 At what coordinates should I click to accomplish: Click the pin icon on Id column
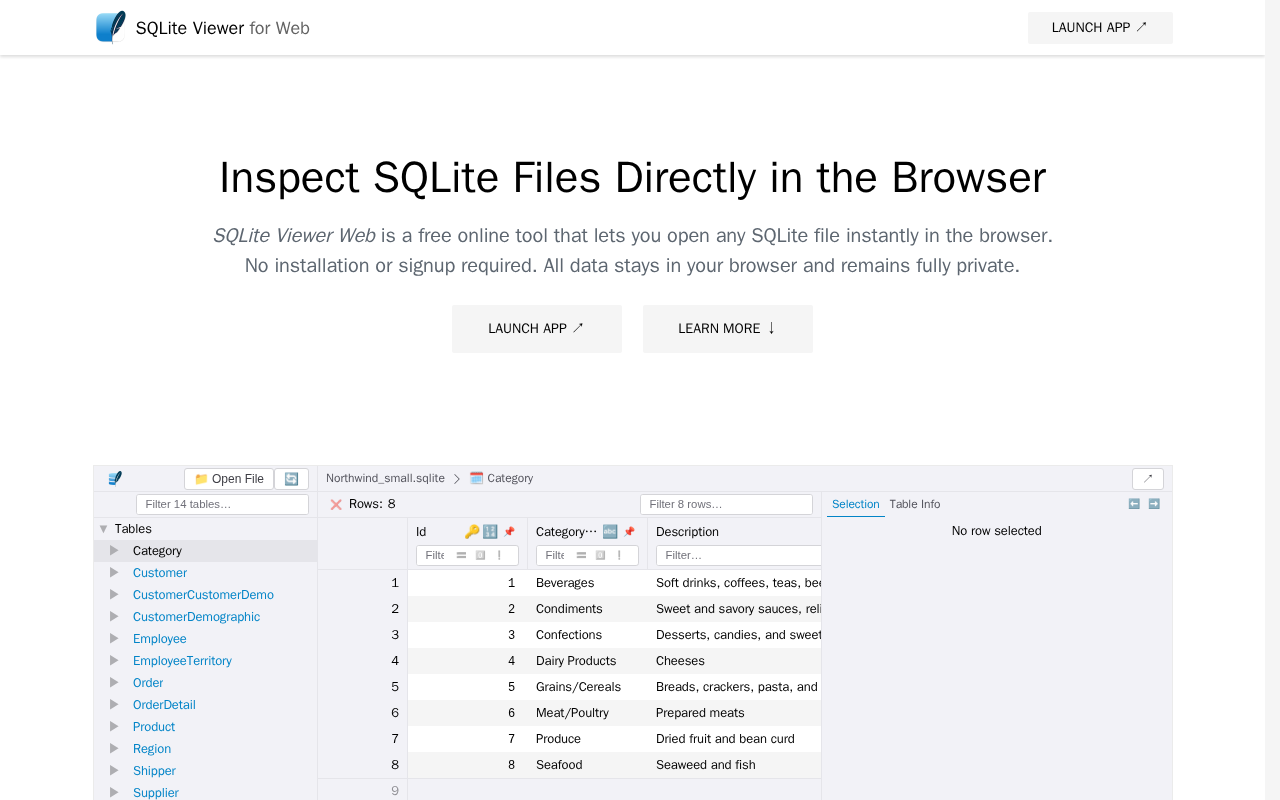click(x=509, y=532)
